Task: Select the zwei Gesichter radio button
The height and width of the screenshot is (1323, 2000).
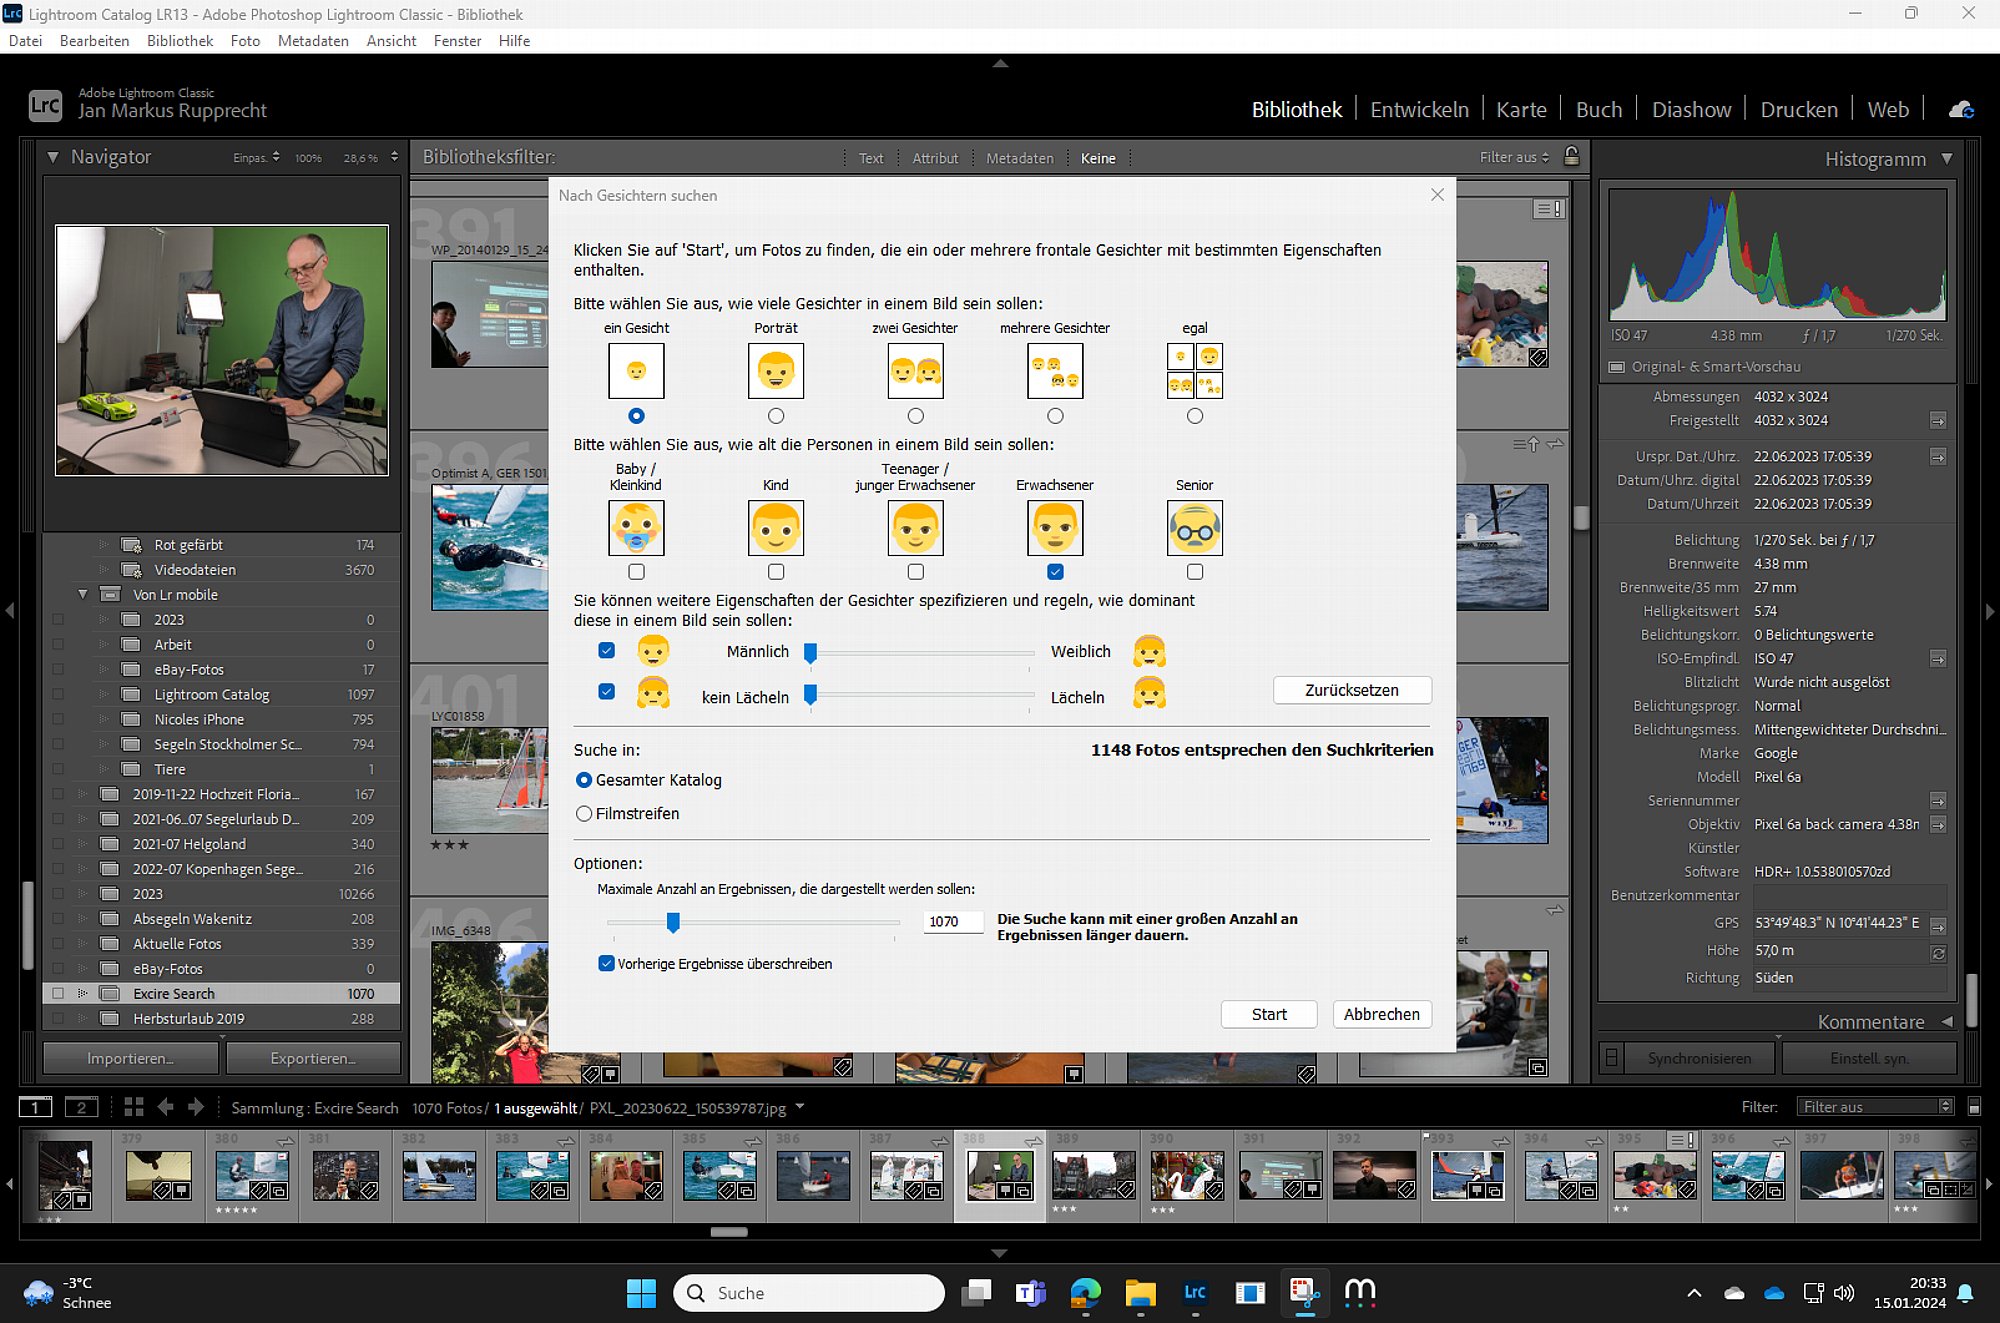Action: point(915,416)
